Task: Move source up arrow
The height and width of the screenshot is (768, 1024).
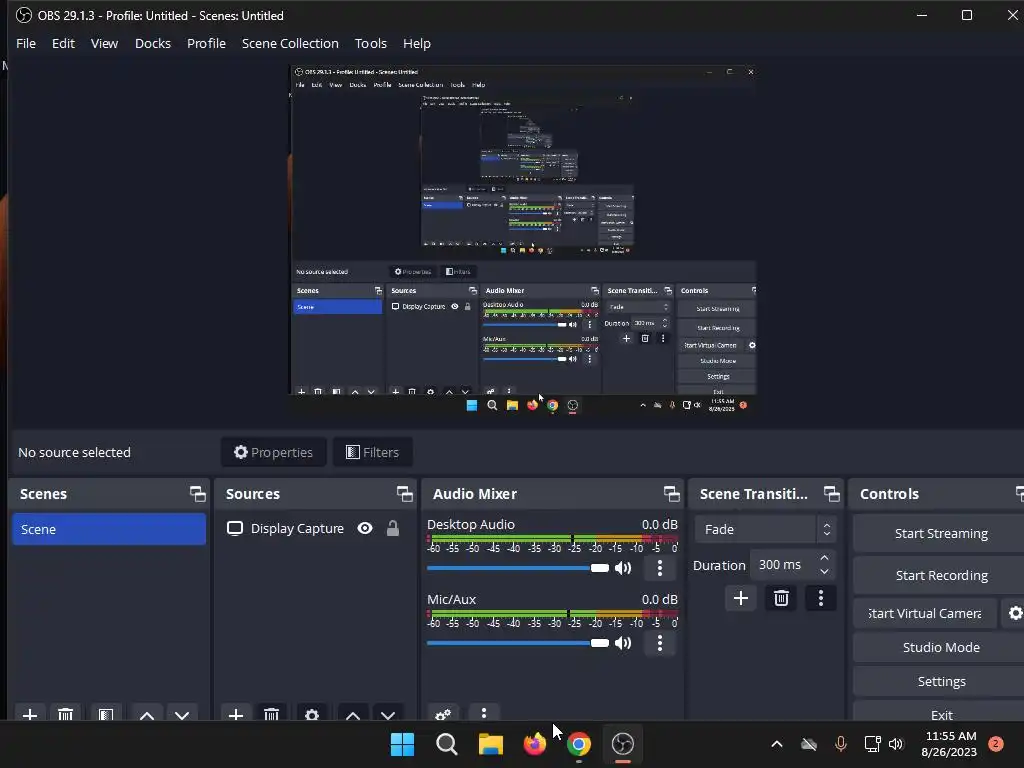Action: pyautogui.click(x=353, y=714)
